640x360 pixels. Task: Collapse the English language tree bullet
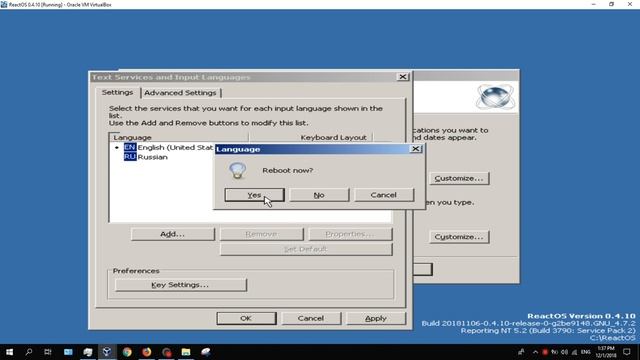point(117,147)
